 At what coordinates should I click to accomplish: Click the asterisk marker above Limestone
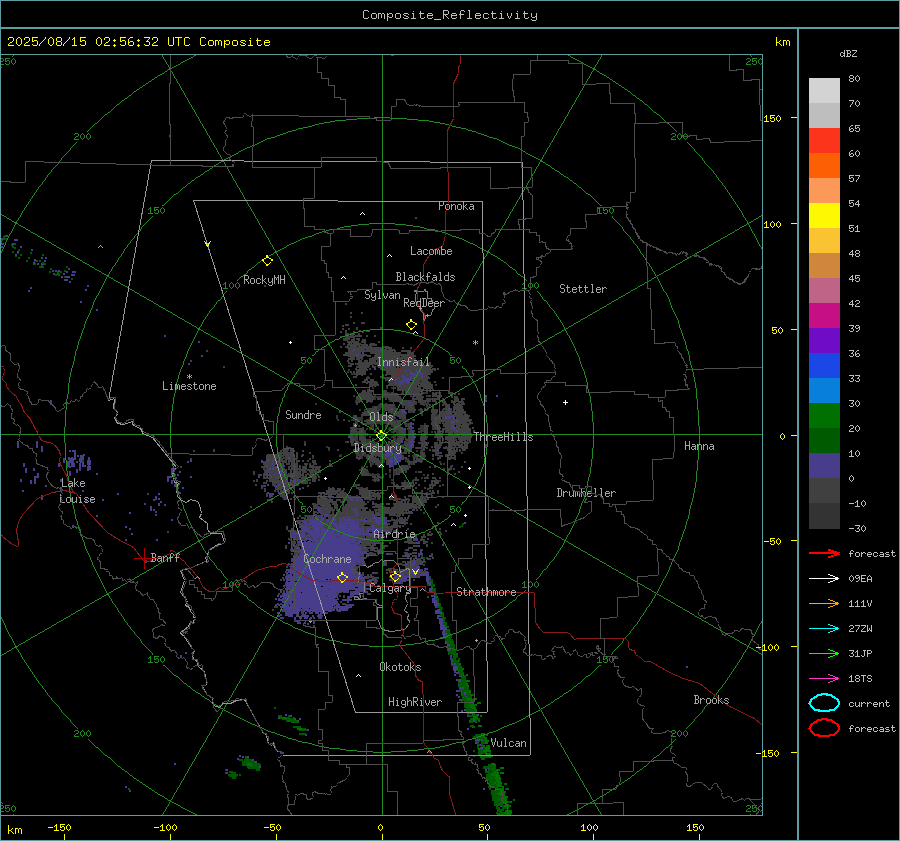click(x=189, y=377)
